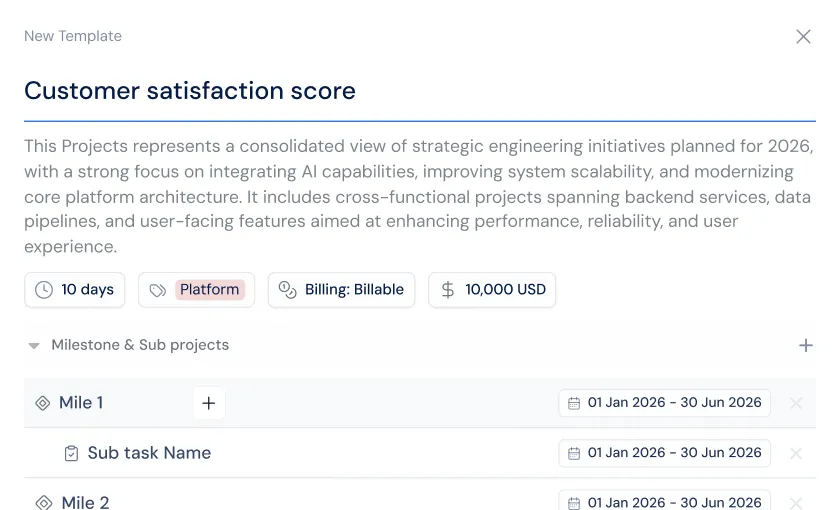Select the Platform tag label
The height and width of the screenshot is (510, 840).
pyautogui.click(x=209, y=289)
